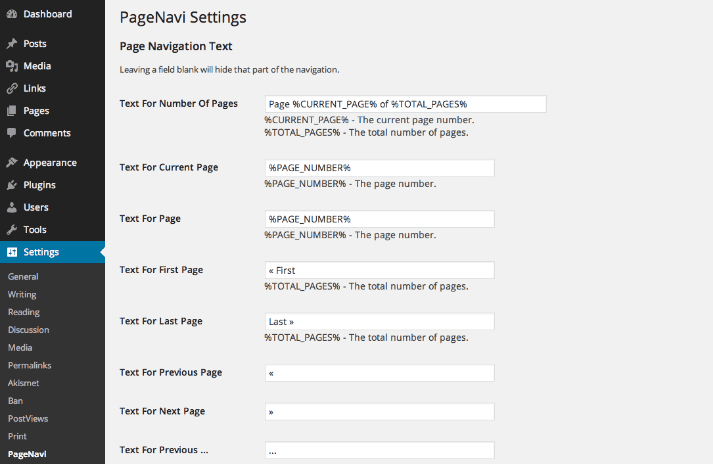Open the General settings submenu

(x=23, y=277)
